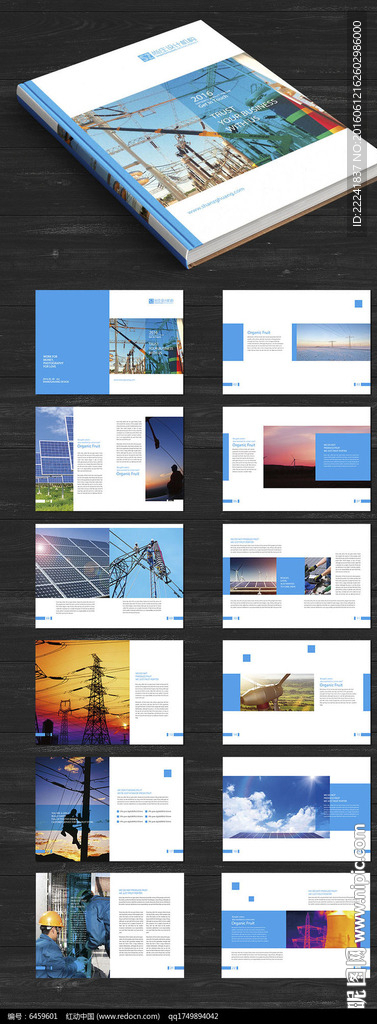Select the thermal imaging tower spread
Image resolution: width=377 pixels, height=1024 pixels.
(297, 925)
